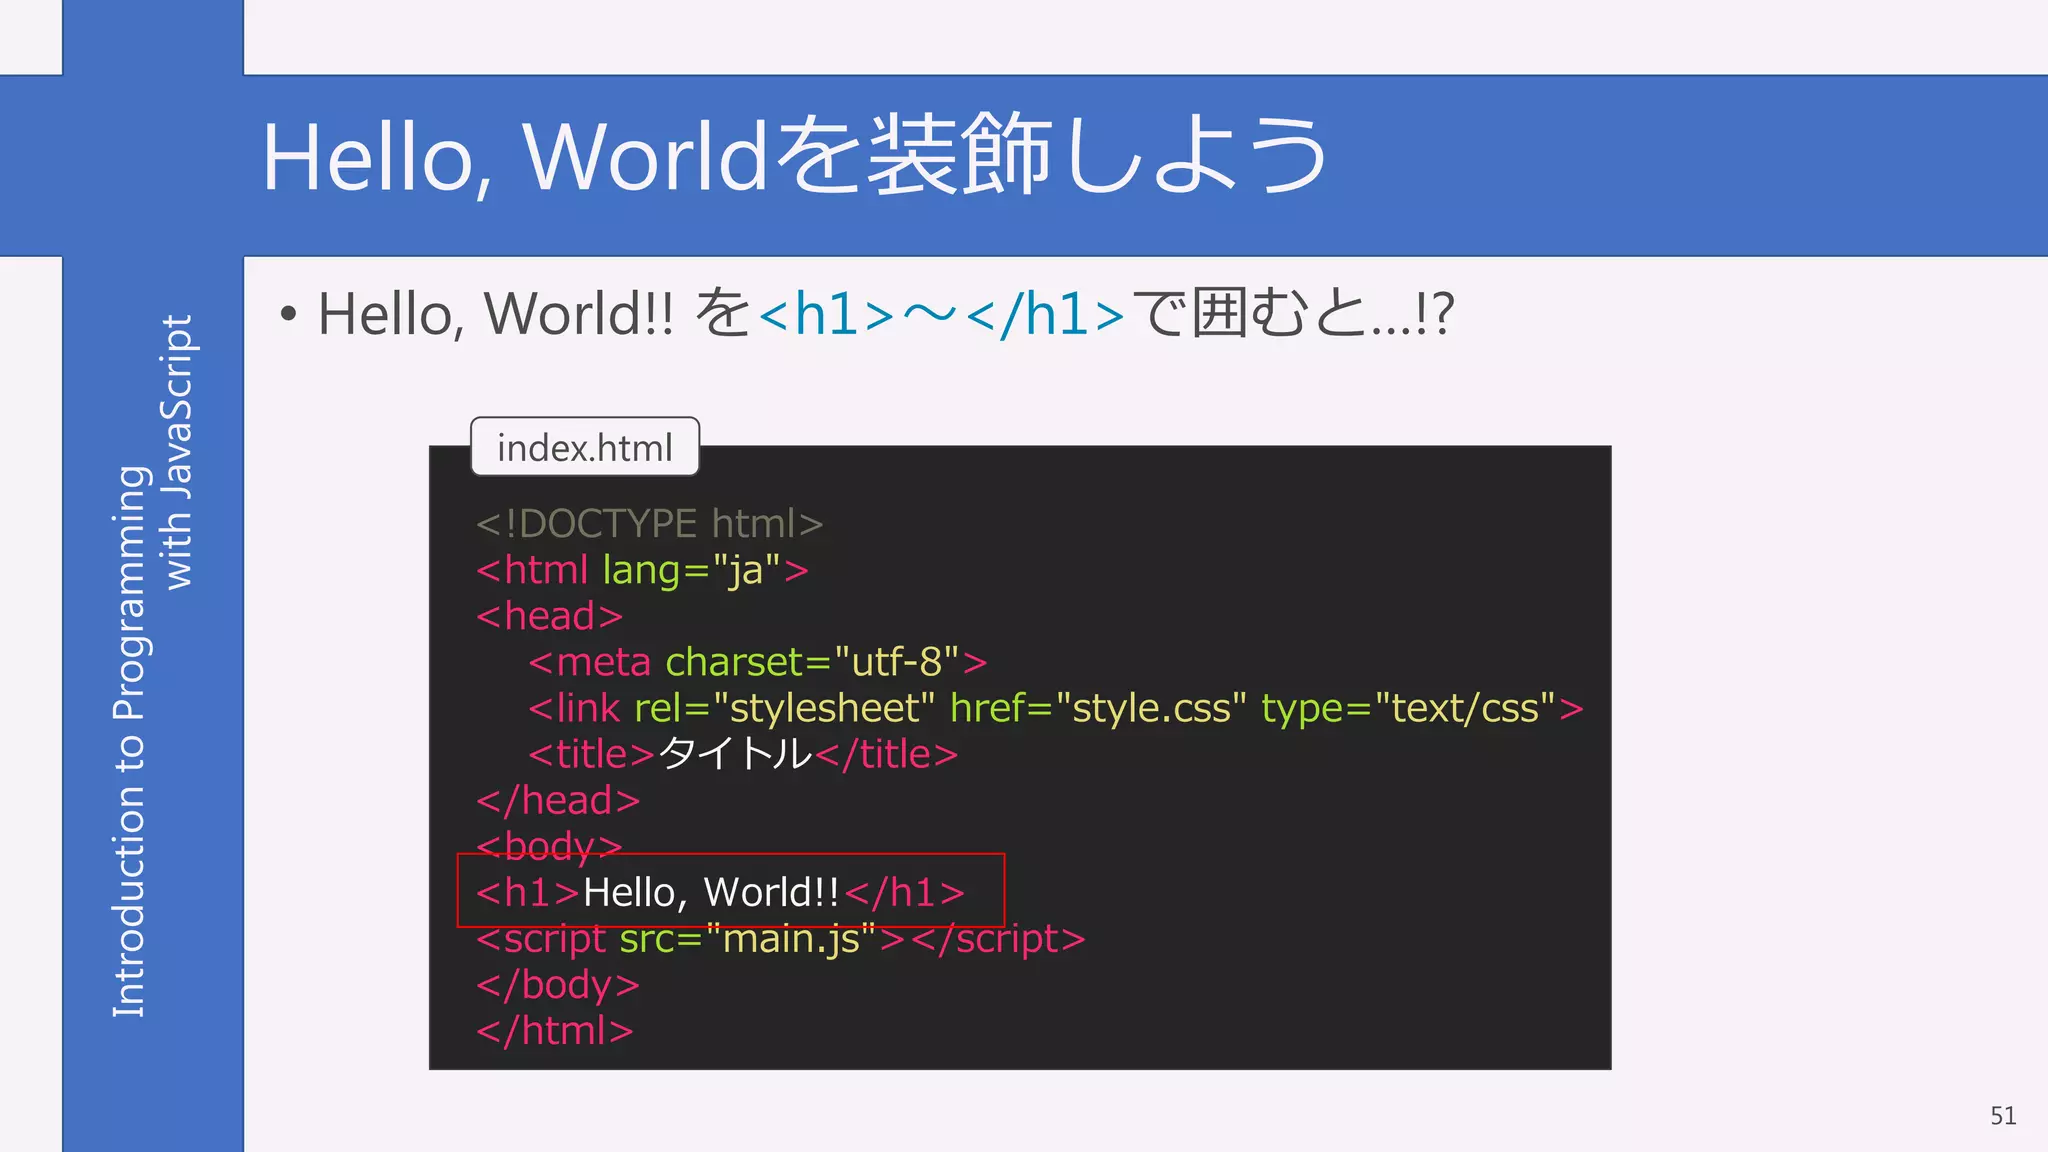Viewport: 2048px width, 1152px height.
Task: Click the closing "</html>" tag line
Action: pyautogui.click(x=555, y=1030)
